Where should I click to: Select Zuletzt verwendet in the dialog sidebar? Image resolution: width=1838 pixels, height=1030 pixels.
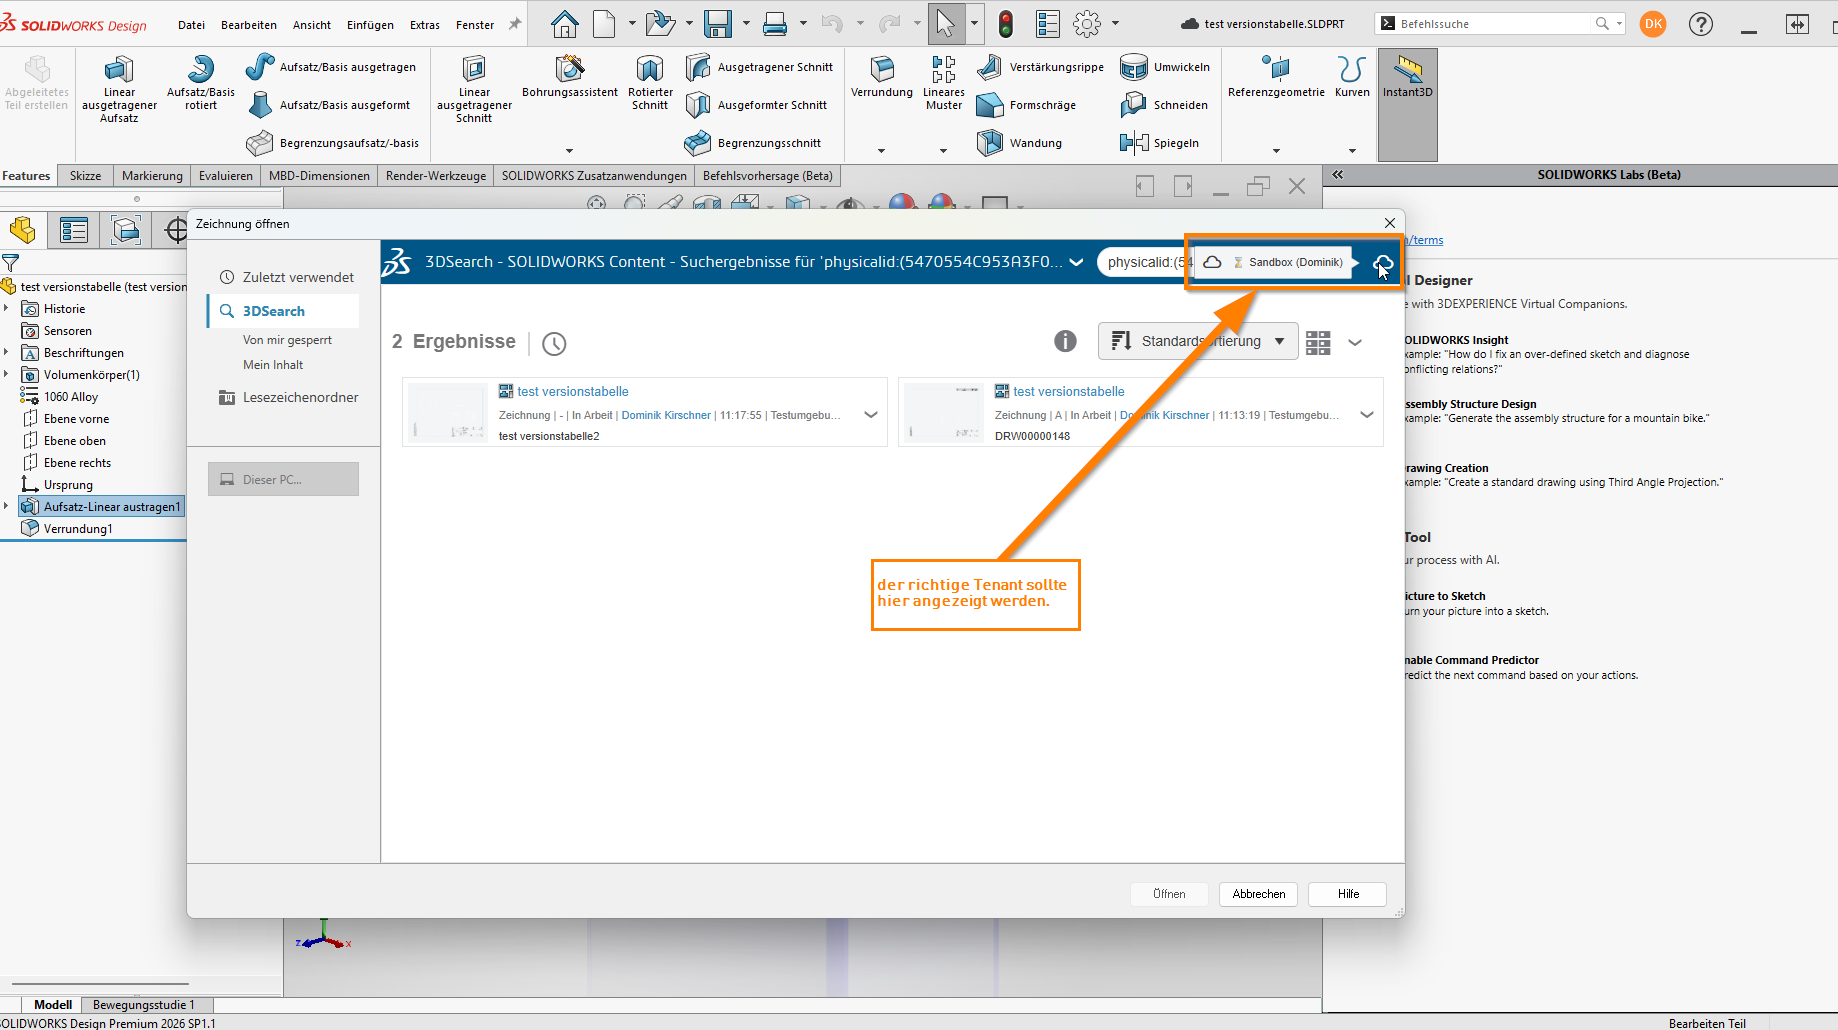point(287,277)
